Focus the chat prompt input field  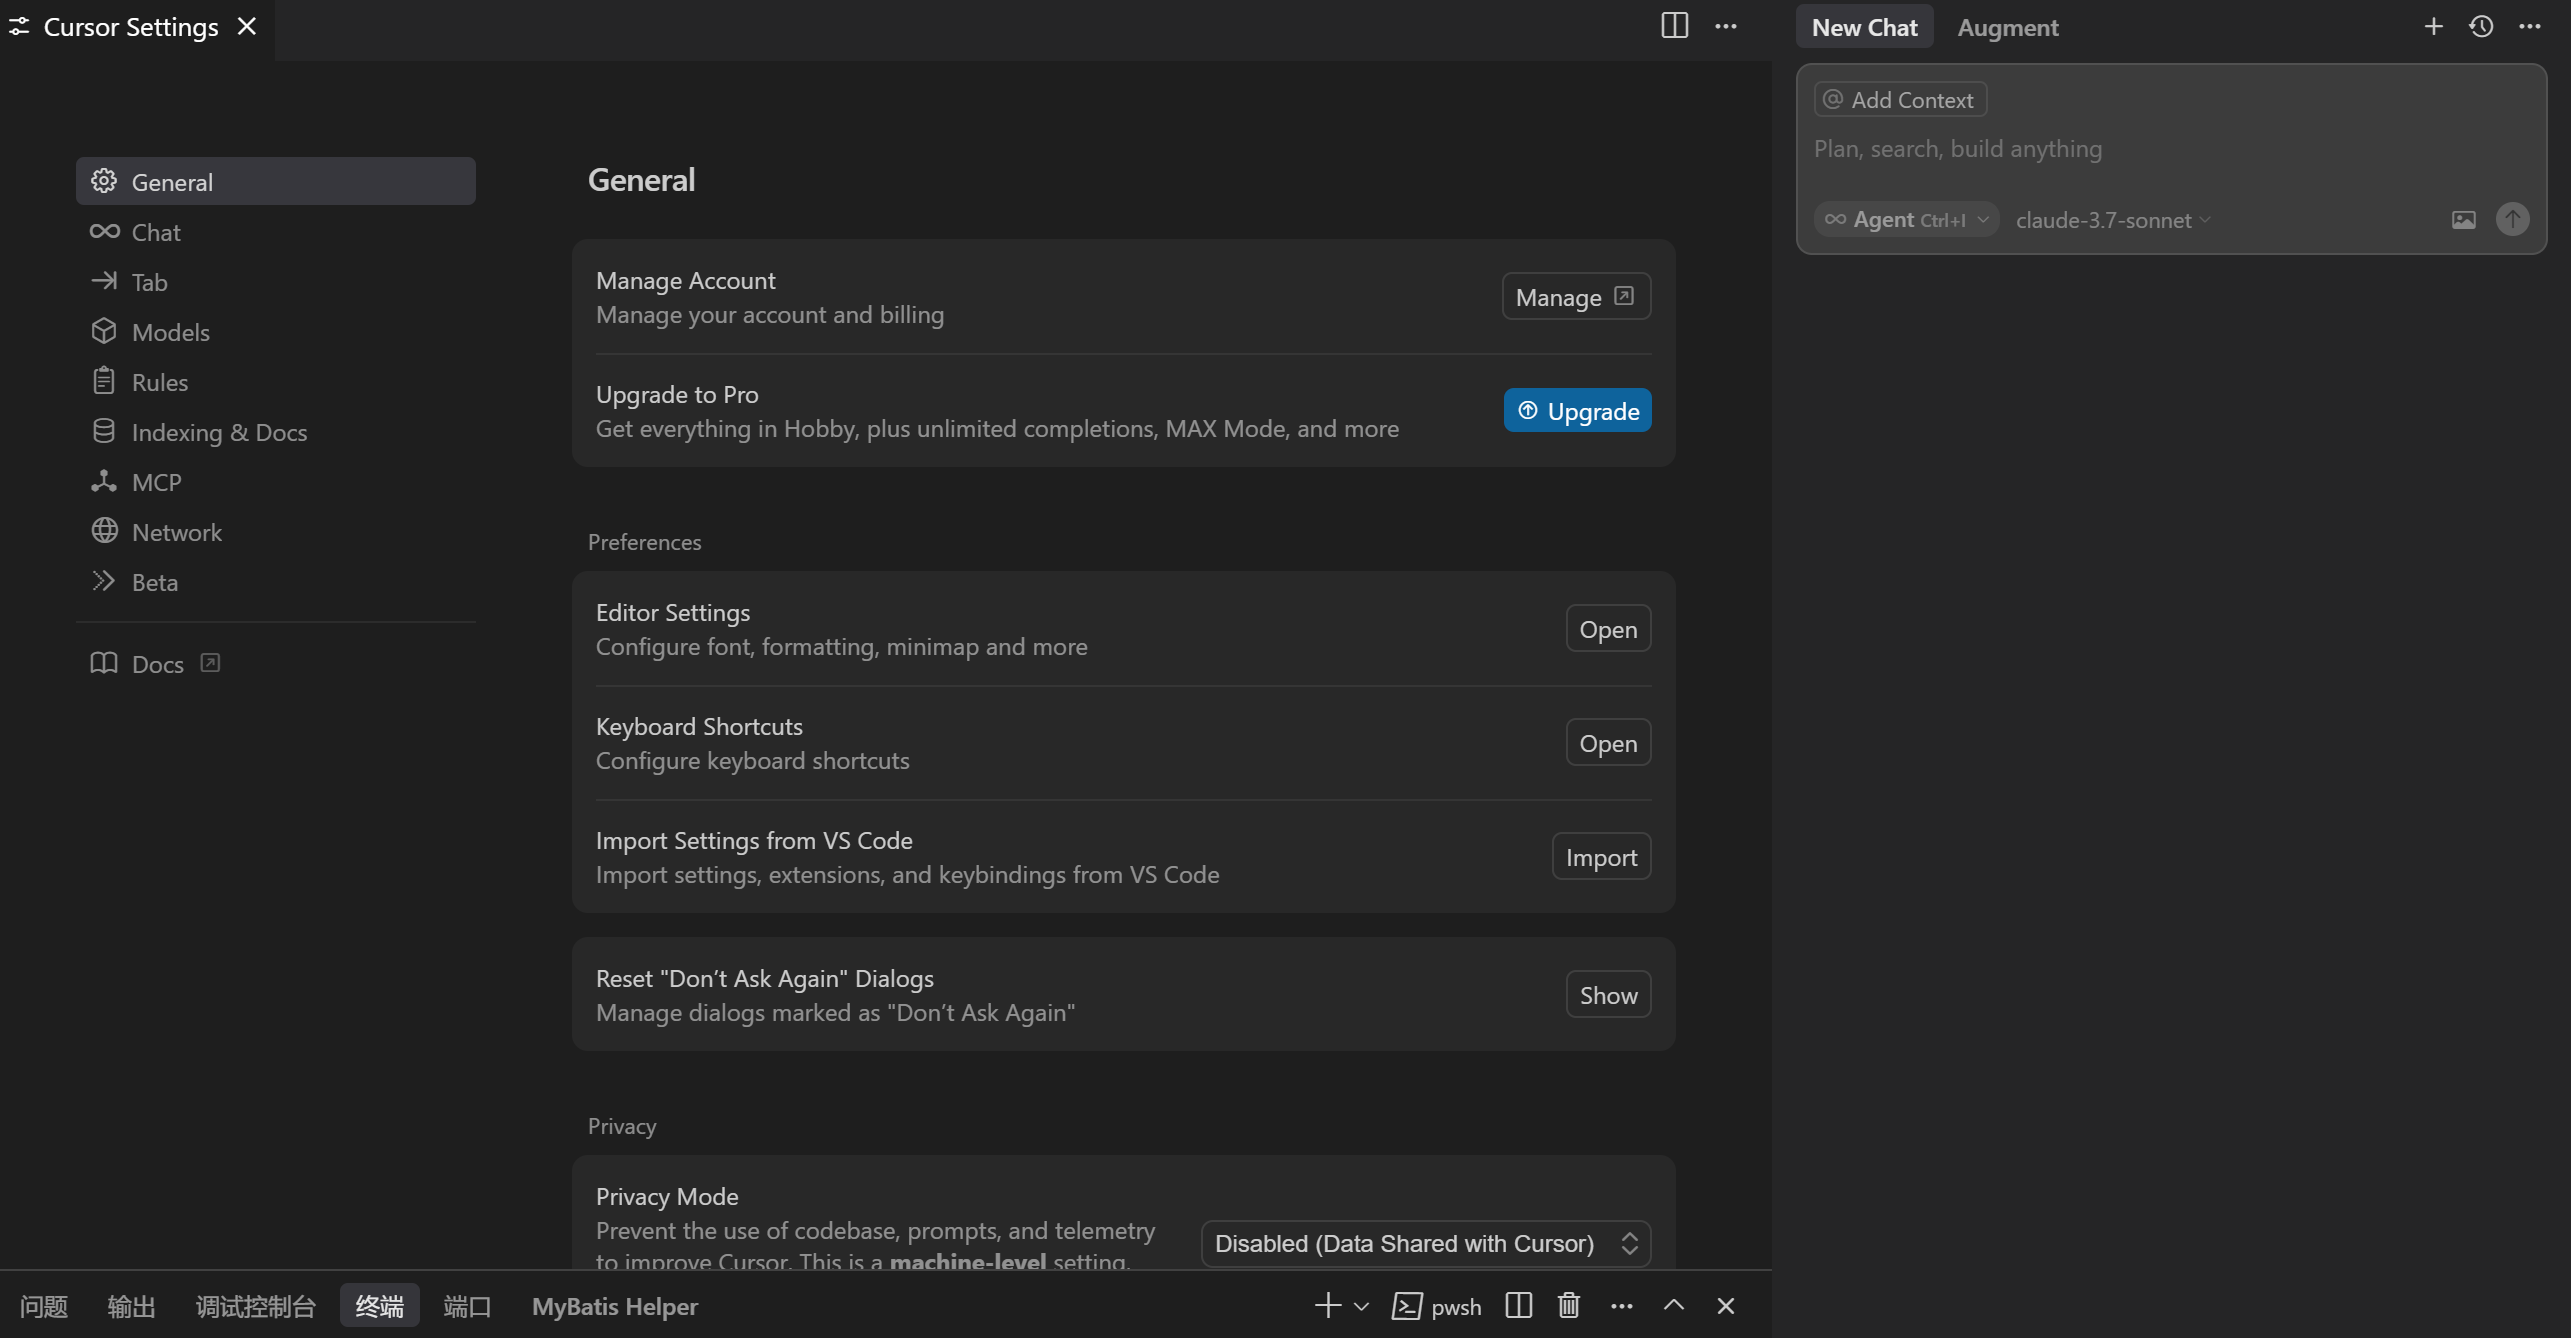[x=2170, y=149]
